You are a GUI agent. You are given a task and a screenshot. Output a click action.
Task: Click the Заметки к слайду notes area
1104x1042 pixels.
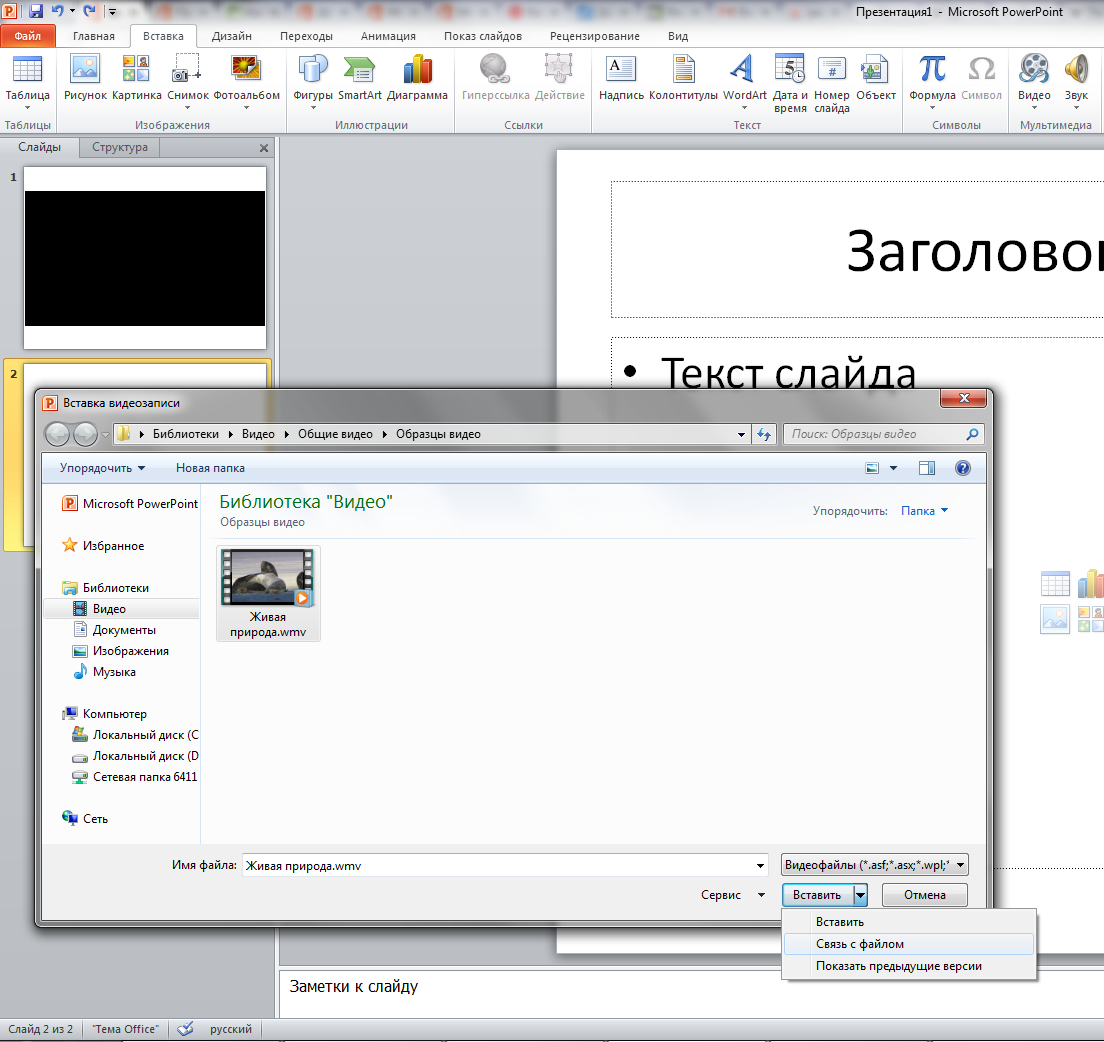tap(691, 993)
